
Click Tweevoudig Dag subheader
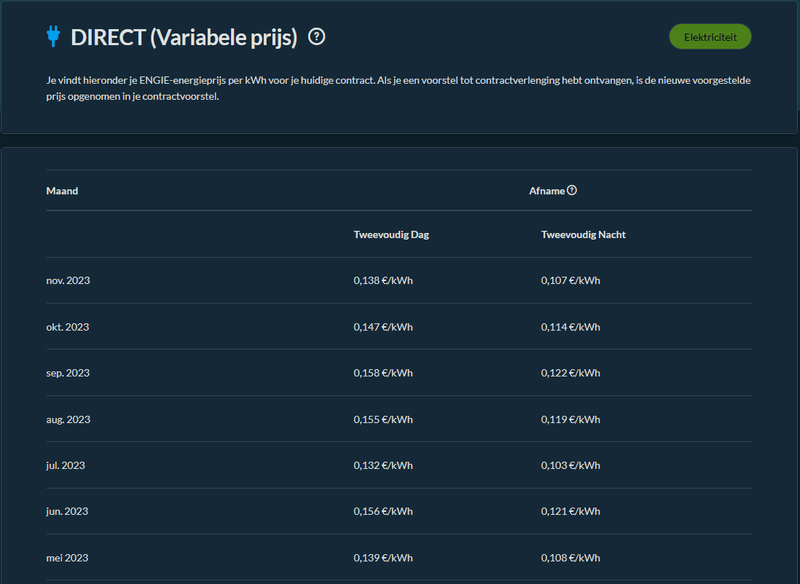(x=391, y=235)
